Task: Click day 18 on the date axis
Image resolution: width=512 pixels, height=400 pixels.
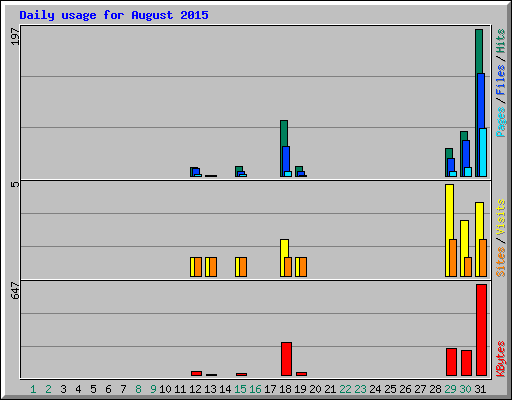Action: pyautogui.click(x=285, y=389)
